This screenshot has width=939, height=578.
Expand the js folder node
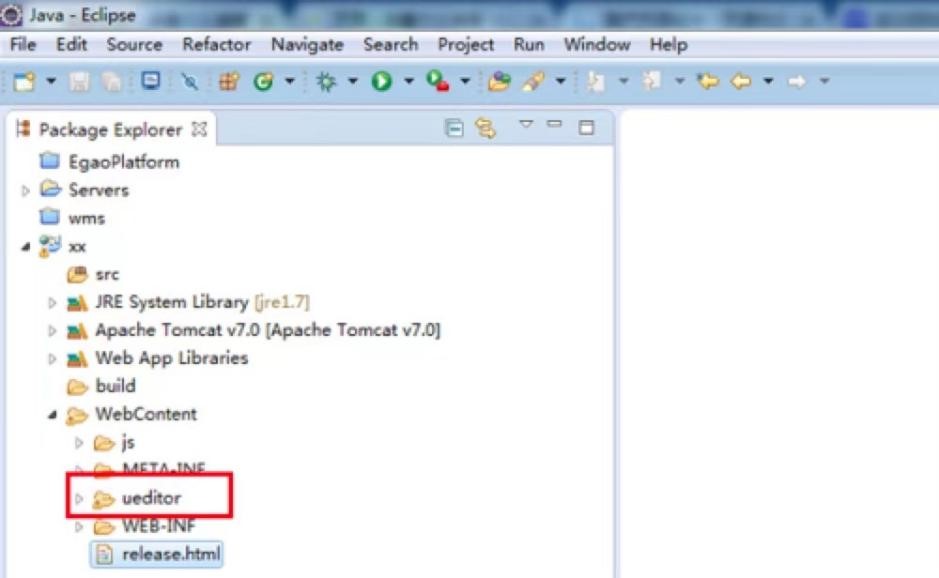pos(78,443)
